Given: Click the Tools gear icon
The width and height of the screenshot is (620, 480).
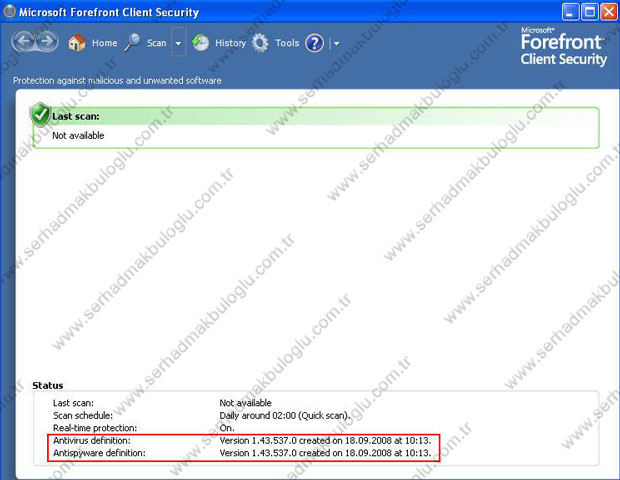Looking at the screenshot, I should (260, 43).
